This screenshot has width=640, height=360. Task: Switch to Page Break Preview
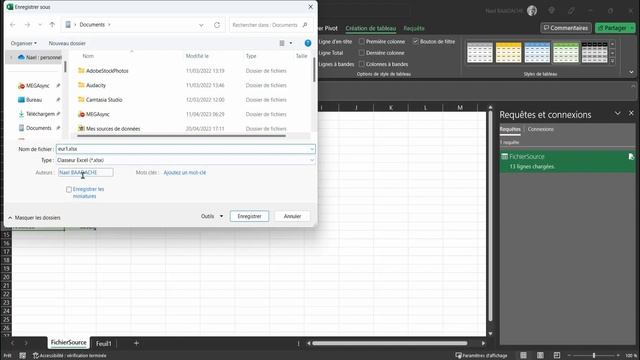pos(557,356)
